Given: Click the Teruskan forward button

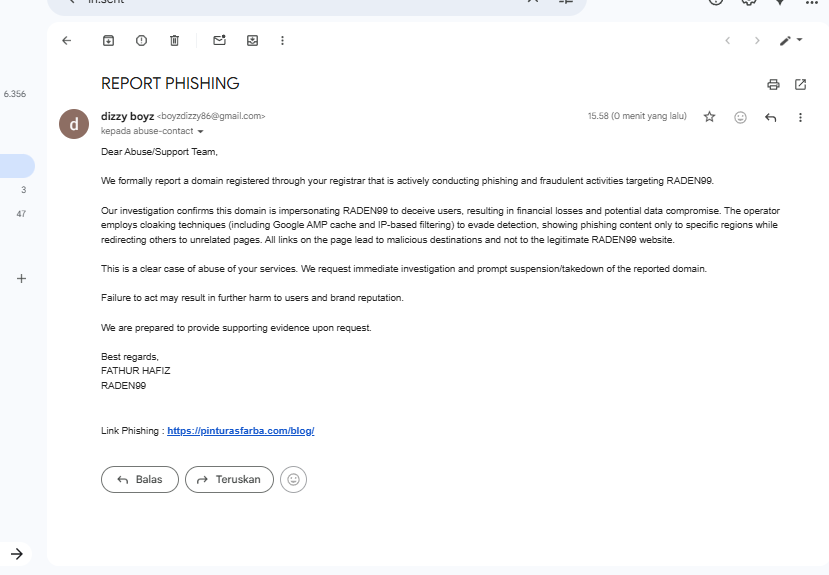Looking at the screenshot, I should pyautogui.click(x=229, y=480).
